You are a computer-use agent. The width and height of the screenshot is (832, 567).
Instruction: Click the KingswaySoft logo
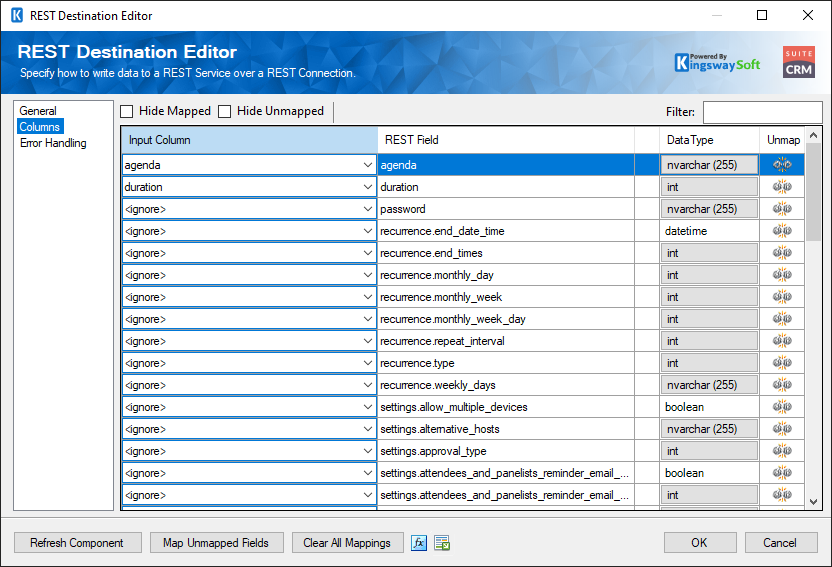coord(717,63)
